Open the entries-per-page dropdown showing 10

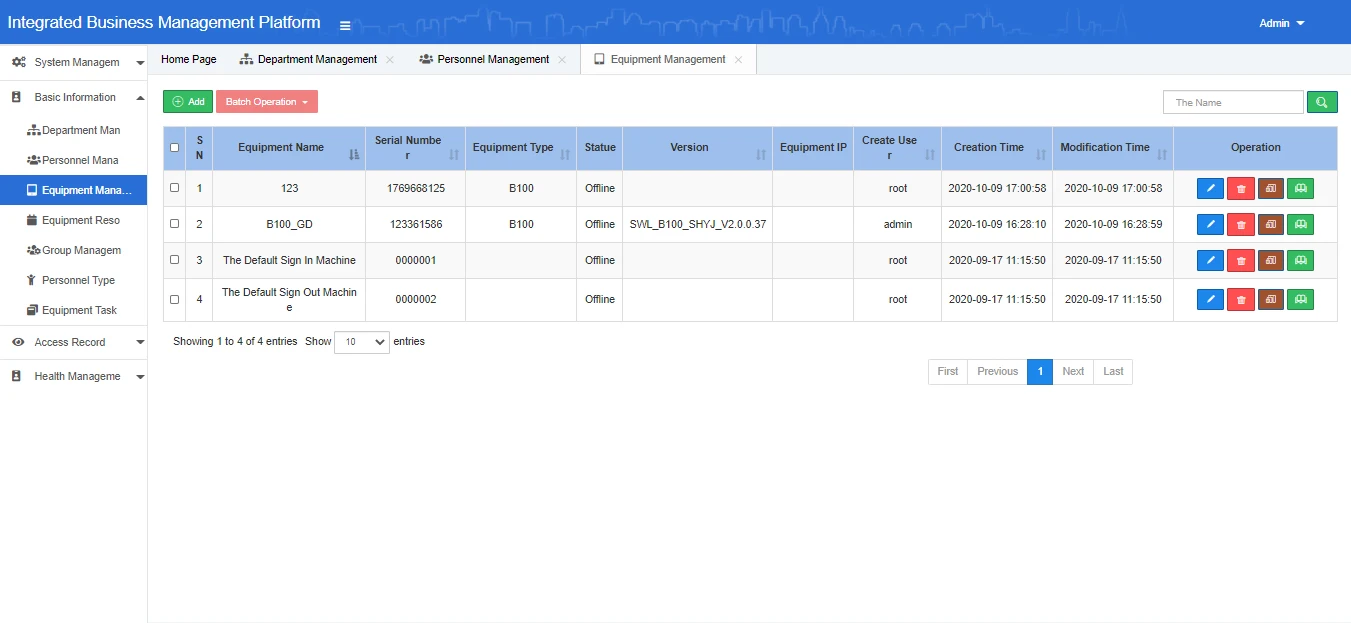tap(361, 342)
